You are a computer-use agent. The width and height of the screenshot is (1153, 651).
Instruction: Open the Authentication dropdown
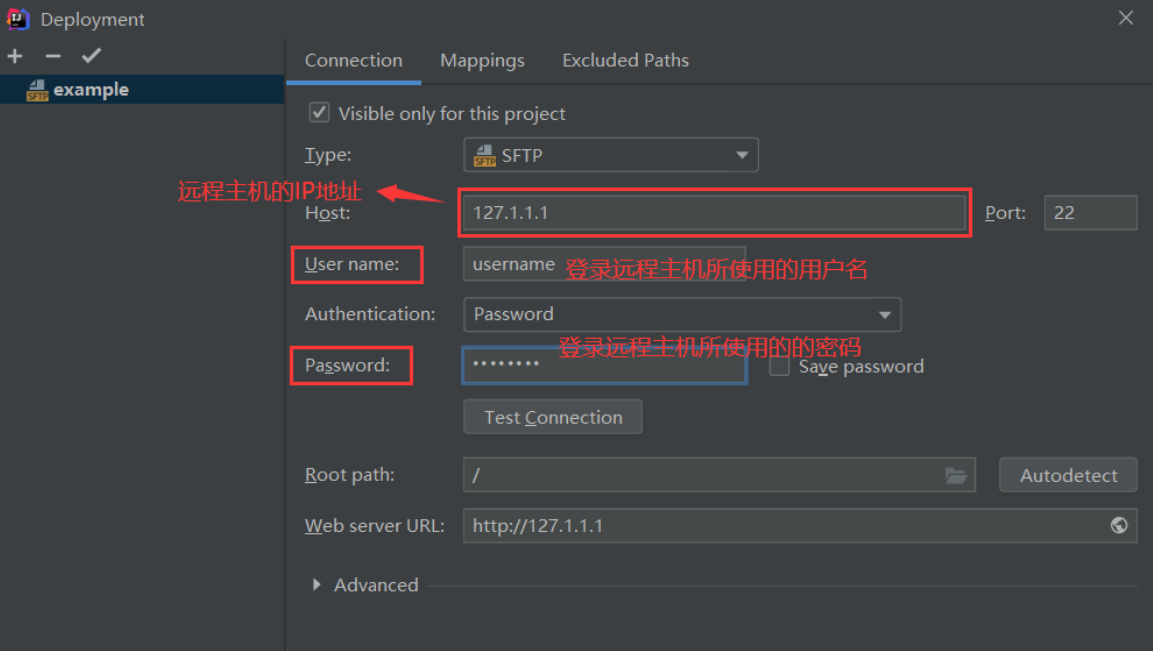883,314
